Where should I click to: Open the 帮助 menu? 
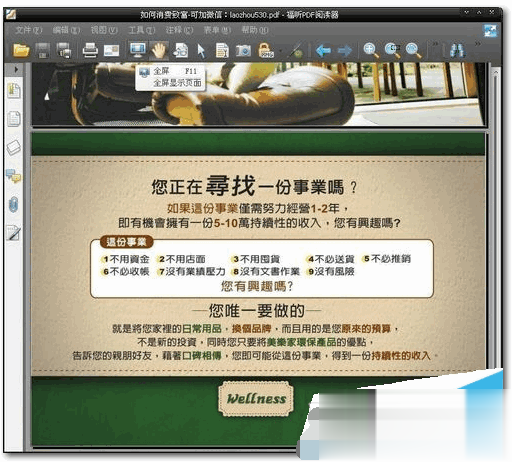click(255, 30)
